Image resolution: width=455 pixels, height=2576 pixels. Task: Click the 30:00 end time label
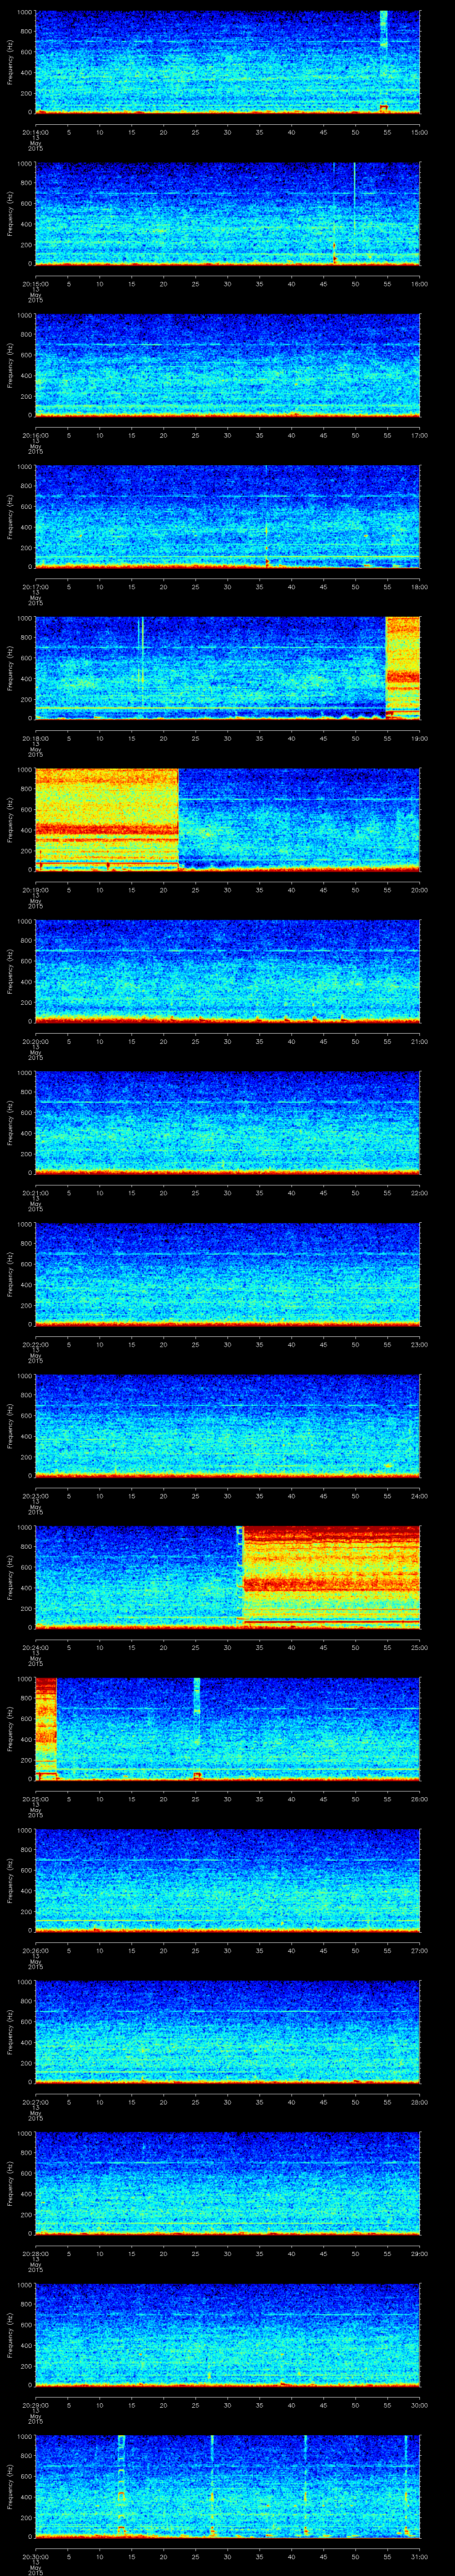pyautogui.click(x=419, y=2404)
